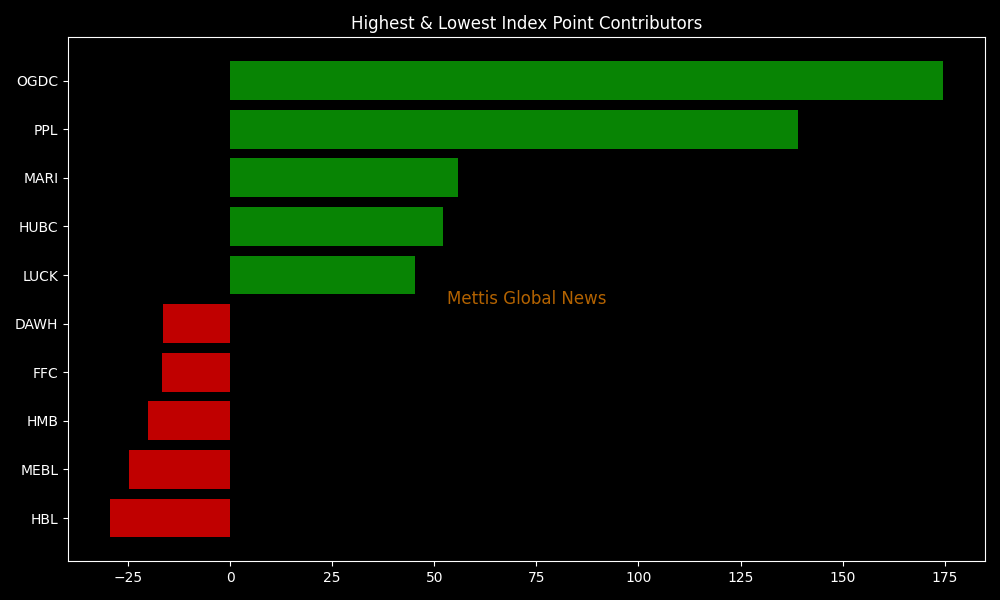Click the PPL axis label
The width and height of the screenshot is (1000, 600).
coord(45,130)
